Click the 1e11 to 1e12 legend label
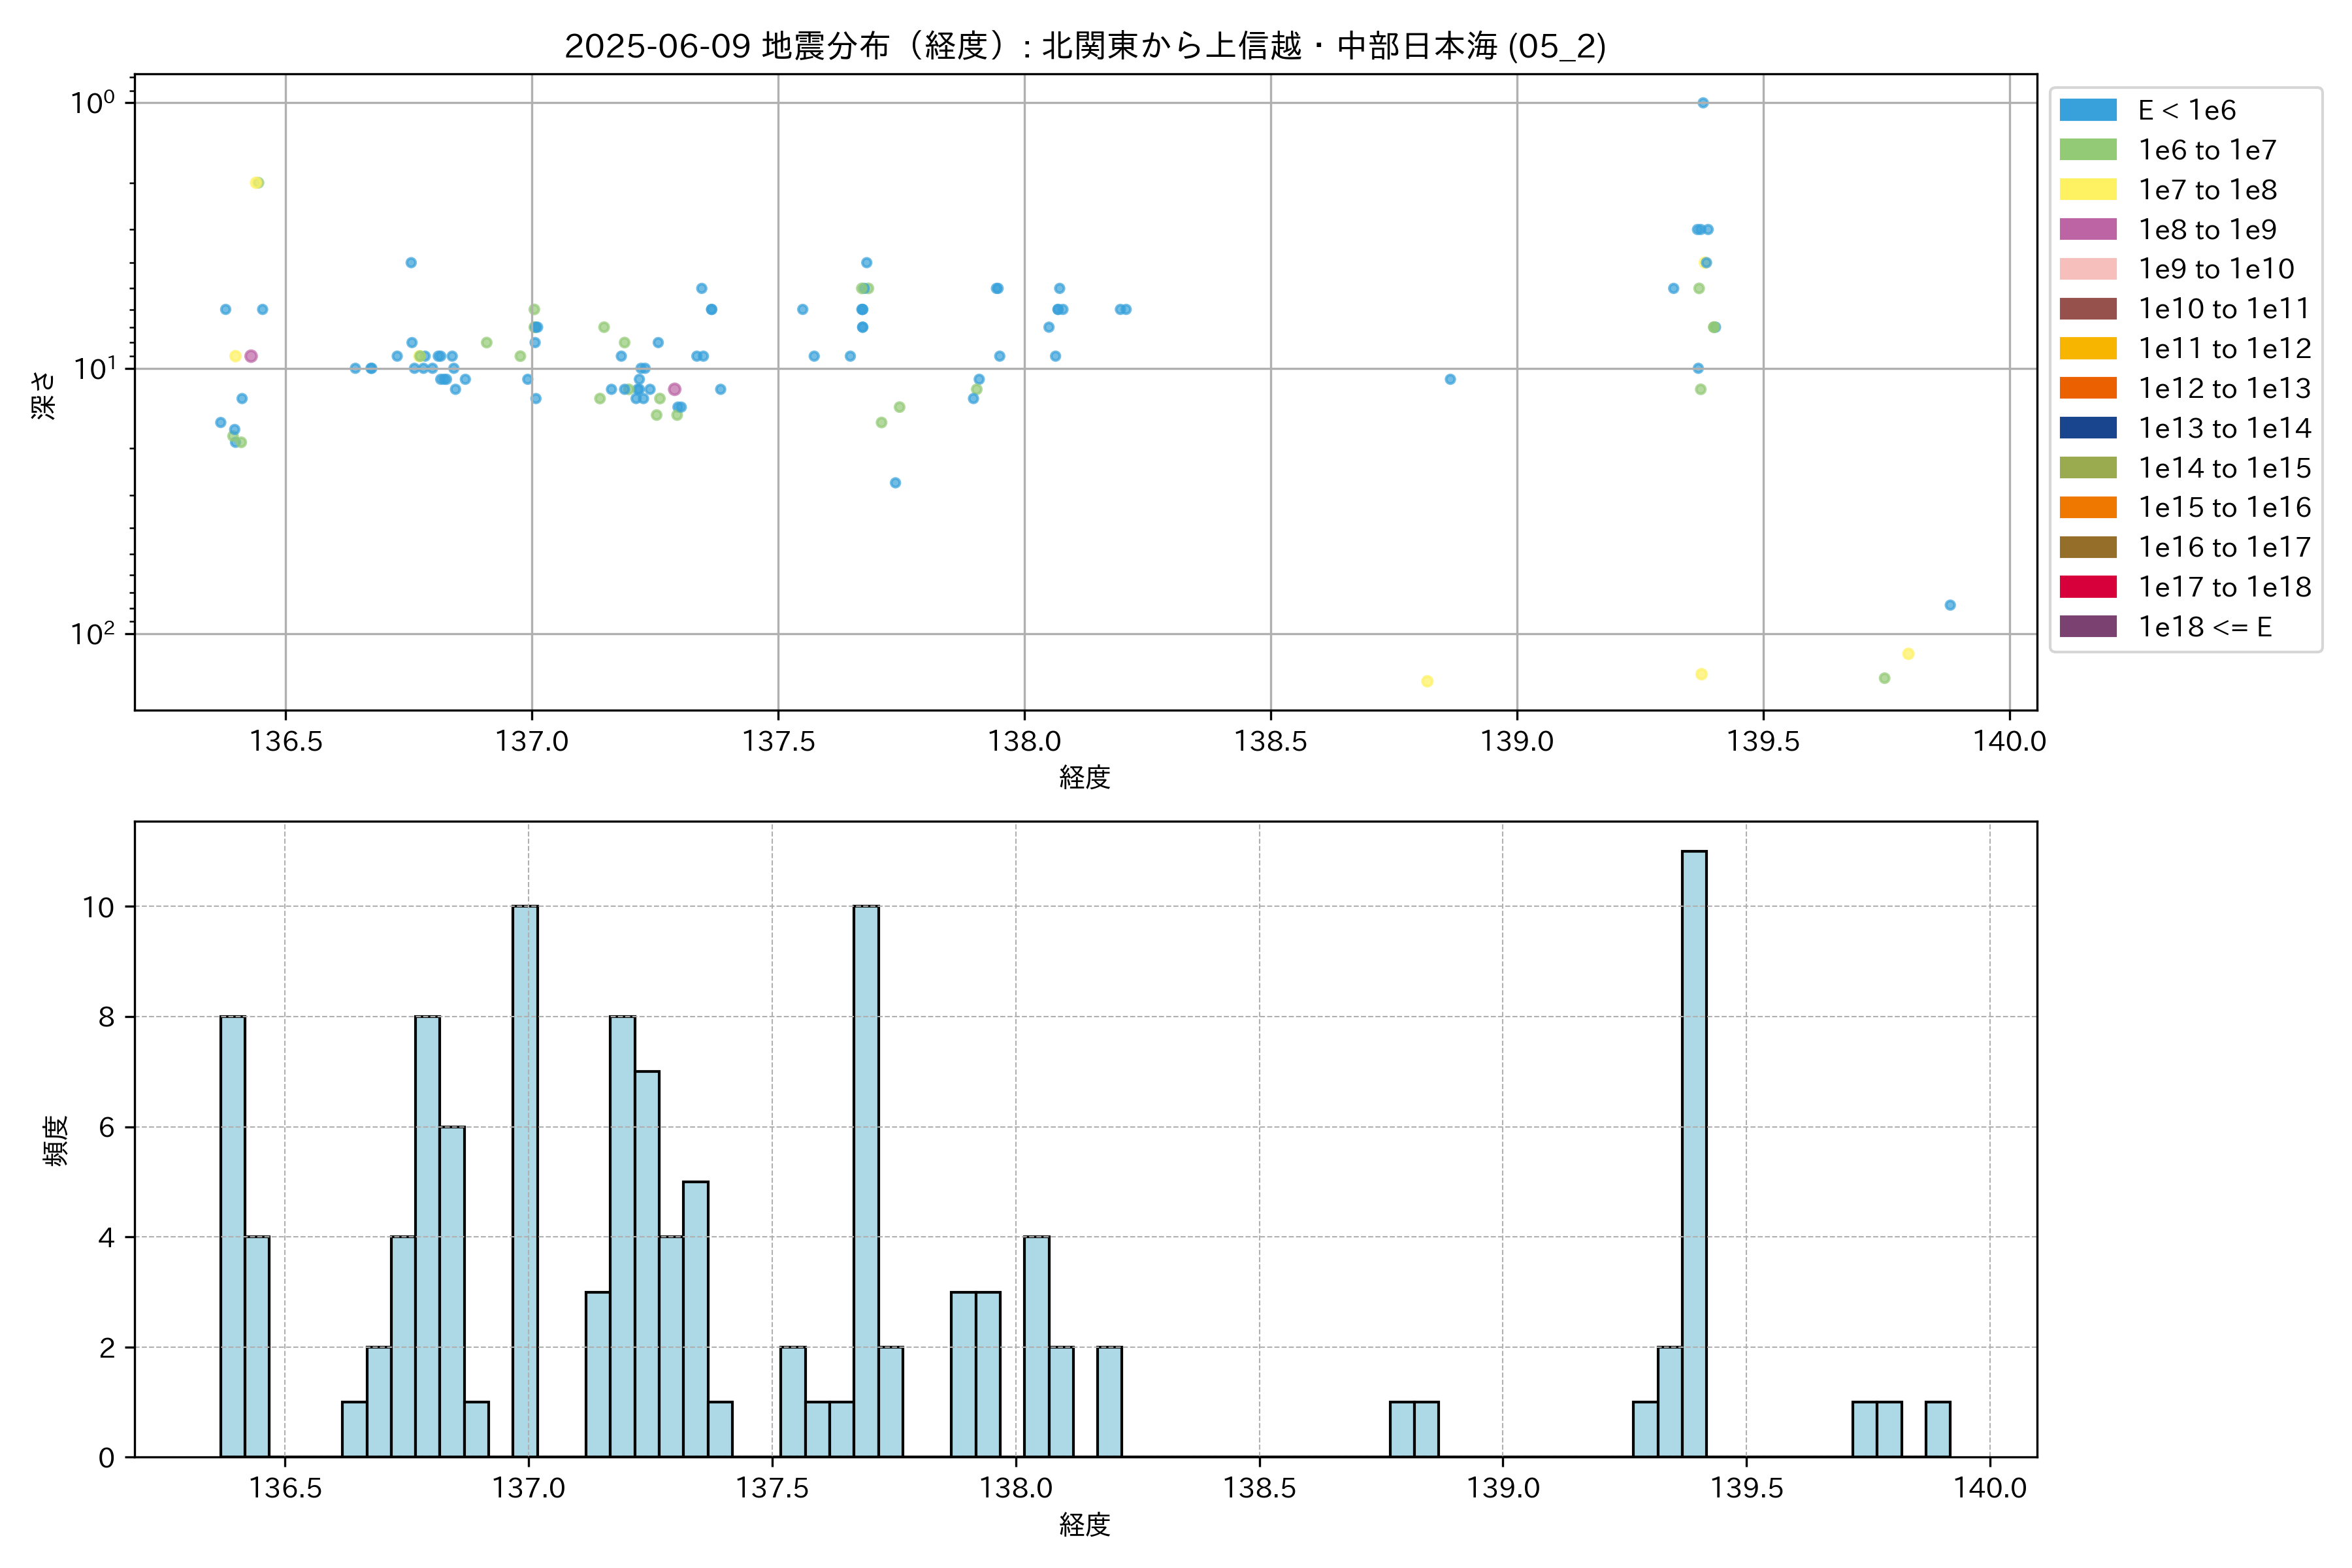The image size is (2352, 1568). [2224, 349]
